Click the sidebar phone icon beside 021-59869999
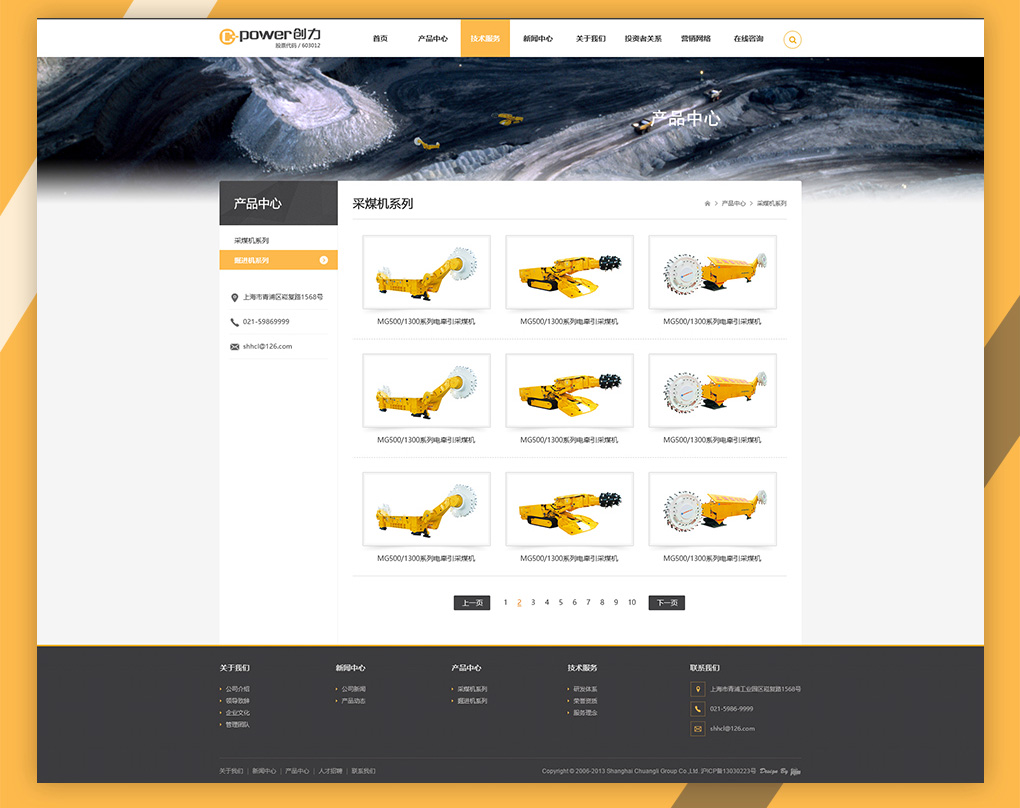Screen dimensions: 1020x808 [234, 322]
